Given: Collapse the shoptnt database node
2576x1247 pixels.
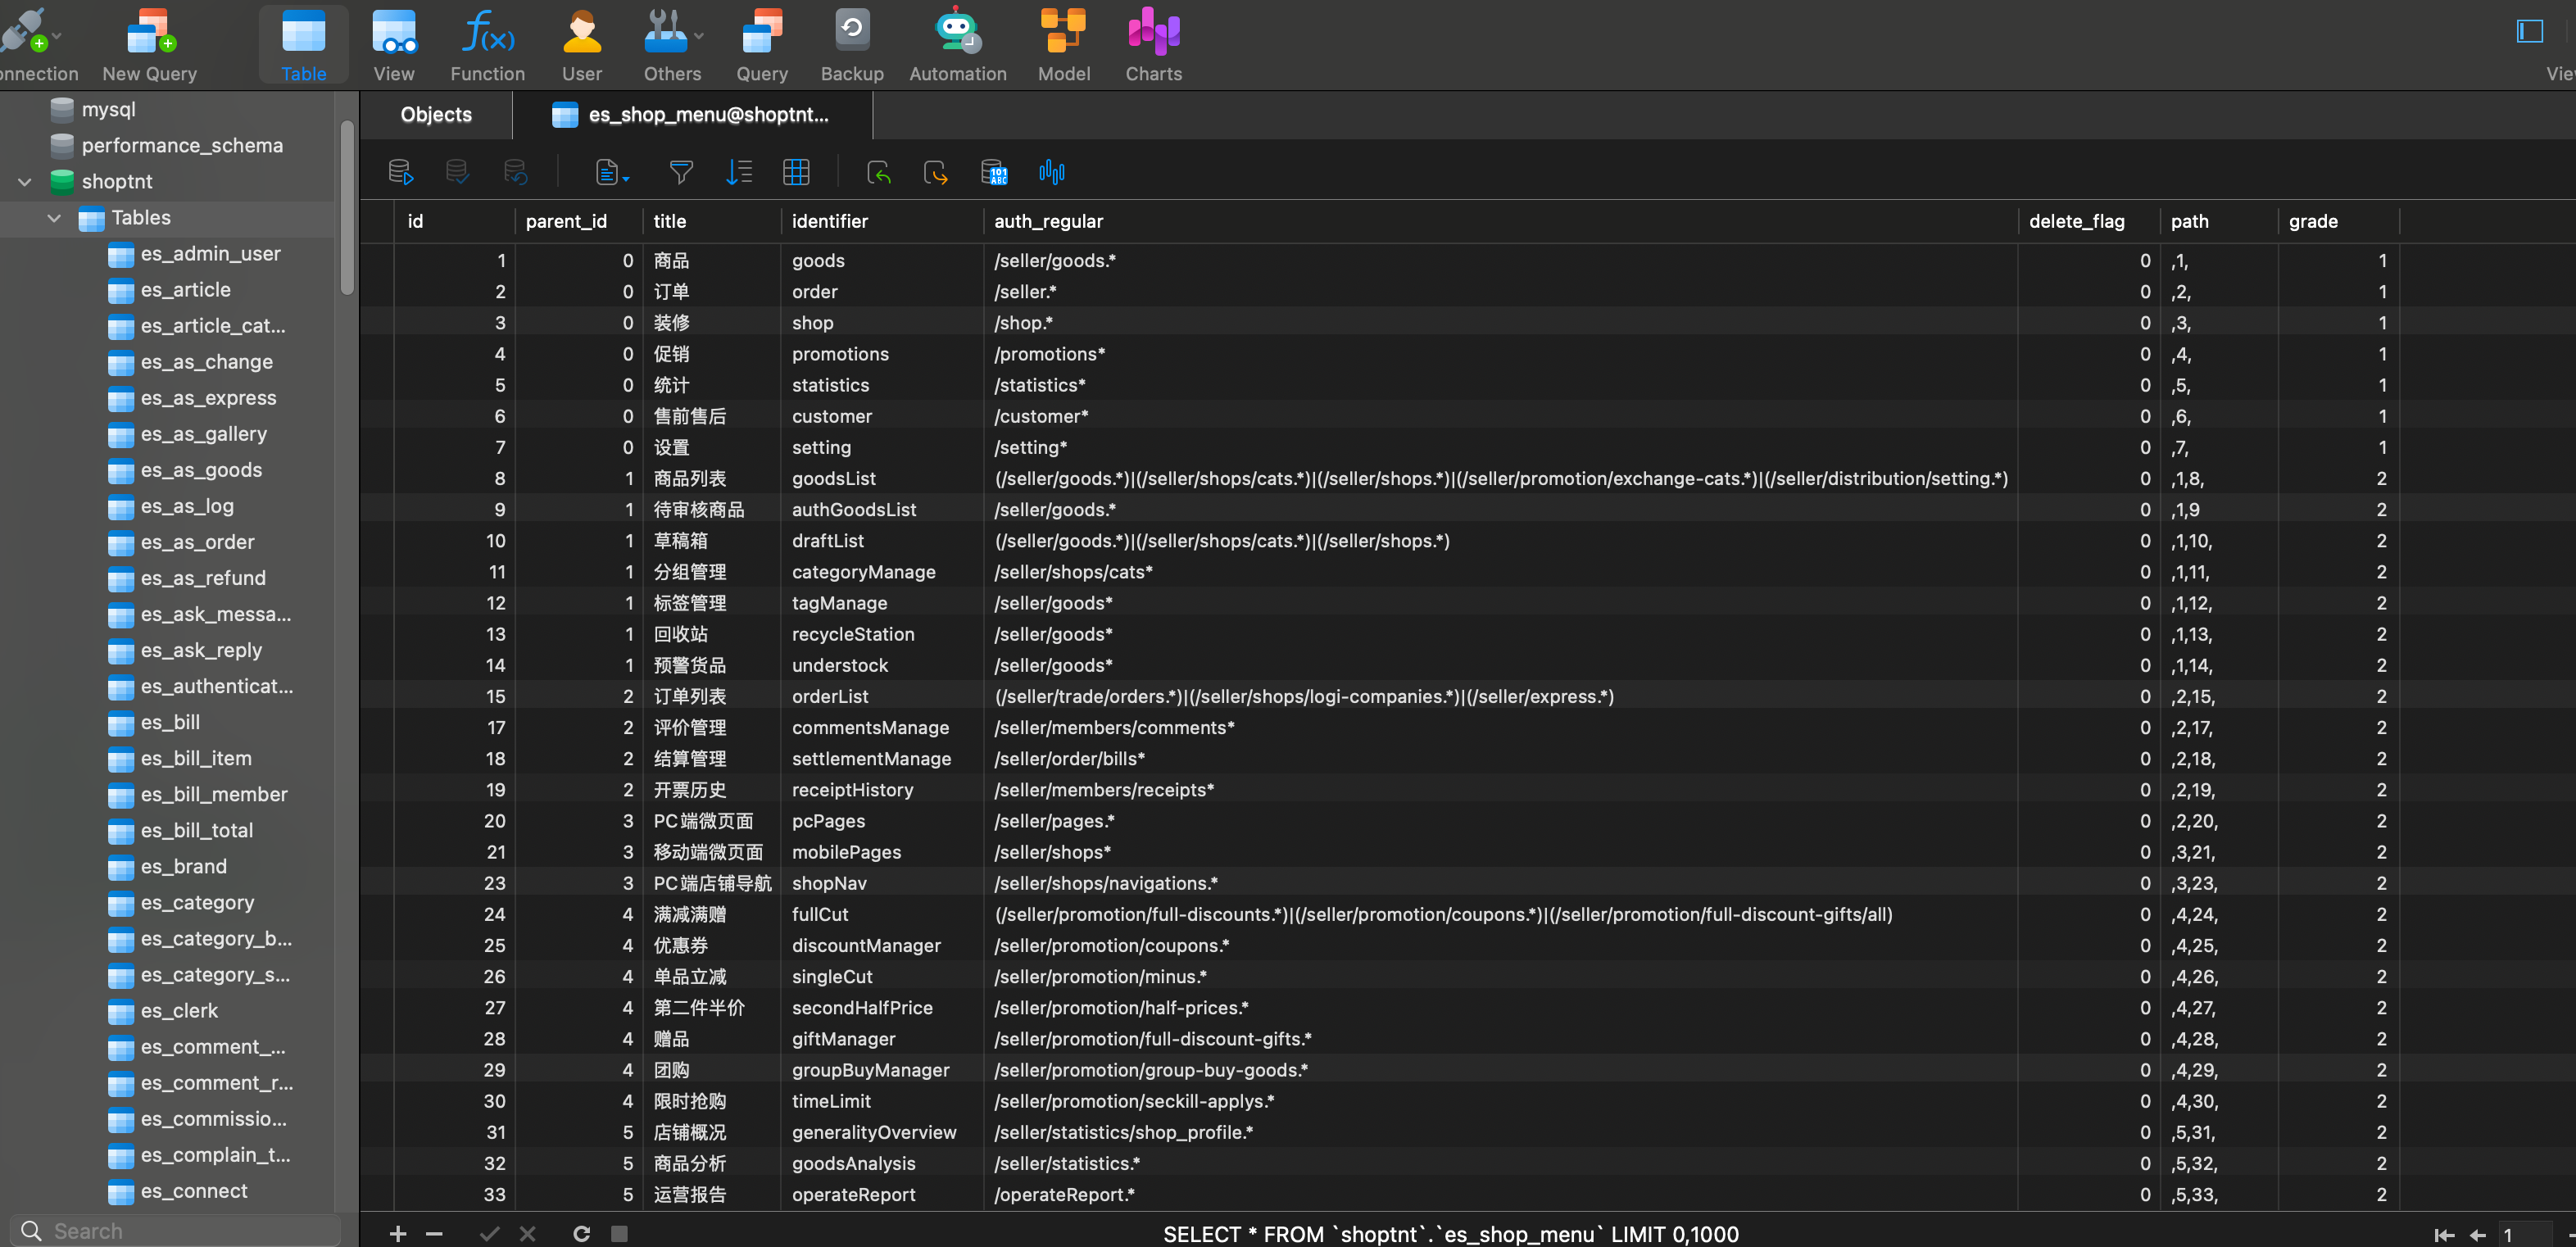Looking at the screenshot, I should [25, 181].
